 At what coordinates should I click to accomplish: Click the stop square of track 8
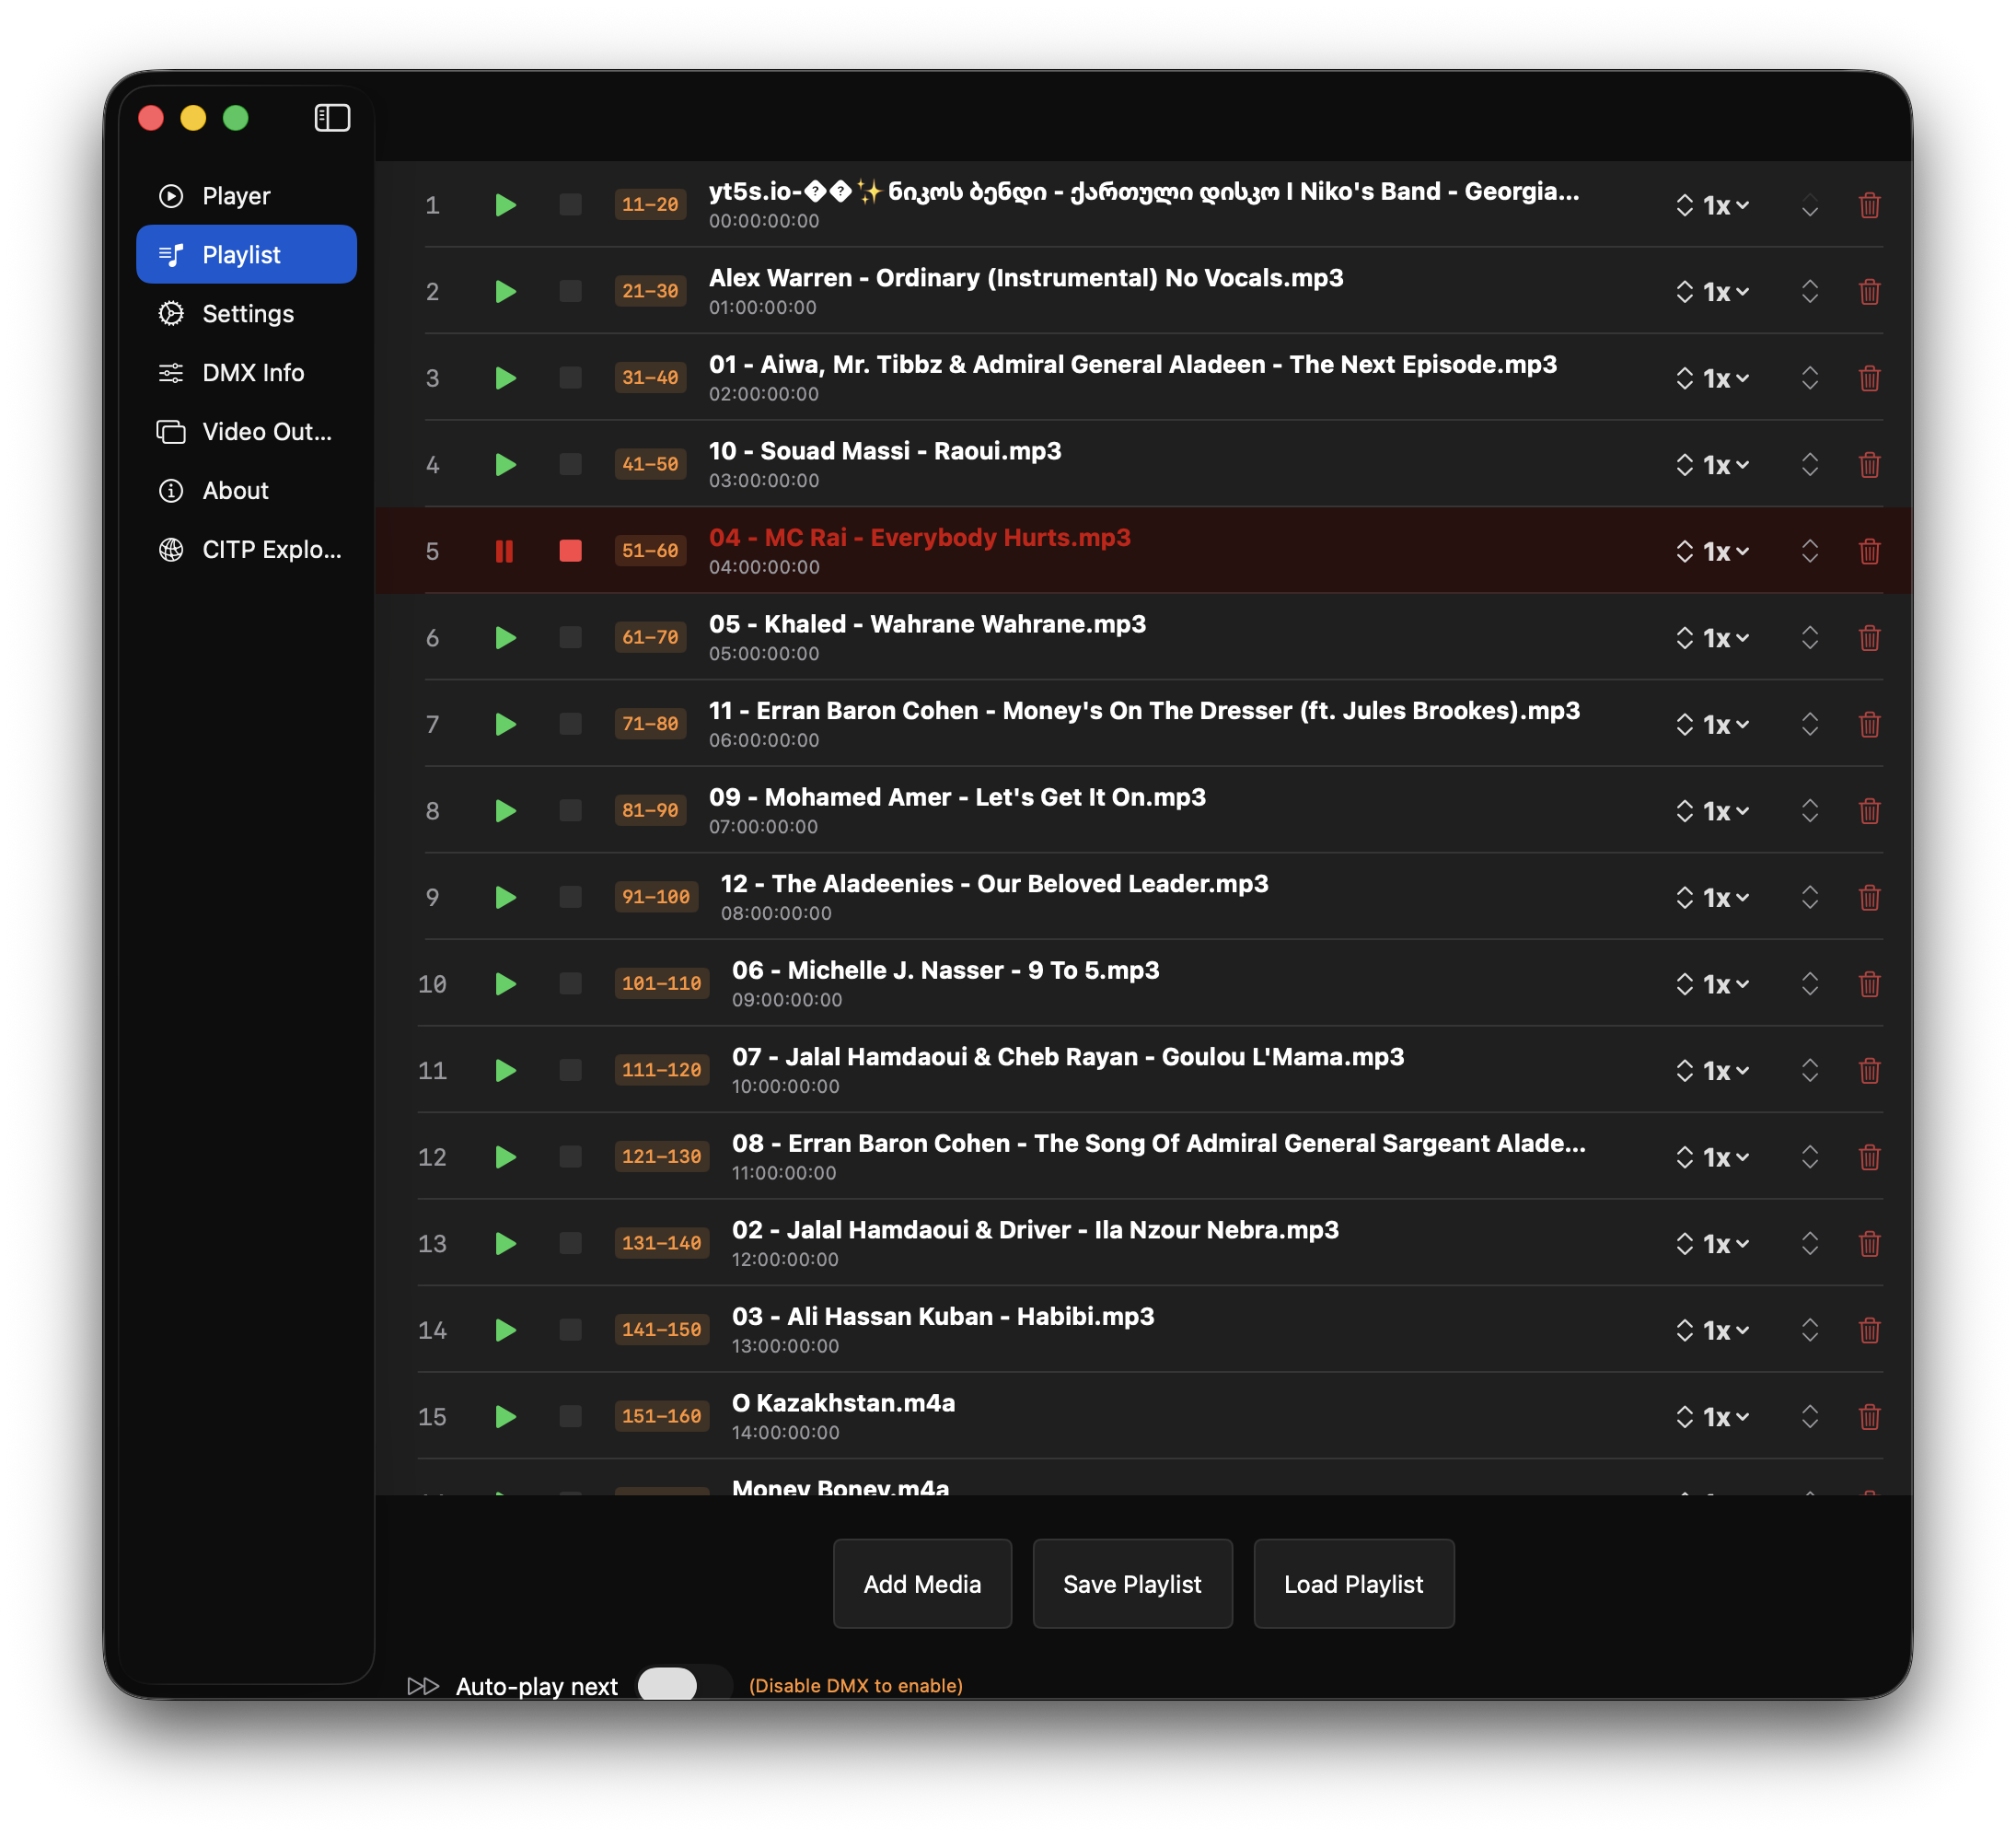tap(570, 810)
